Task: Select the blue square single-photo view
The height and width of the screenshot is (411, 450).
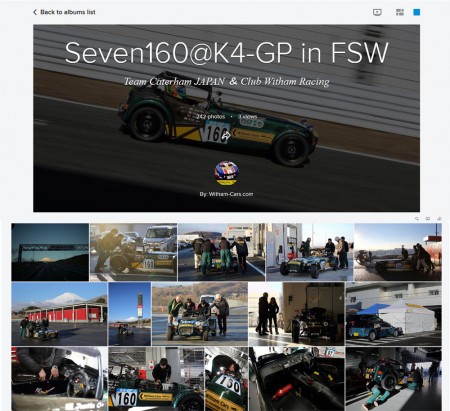Action: pyautogui.click(x=417, y=12)
